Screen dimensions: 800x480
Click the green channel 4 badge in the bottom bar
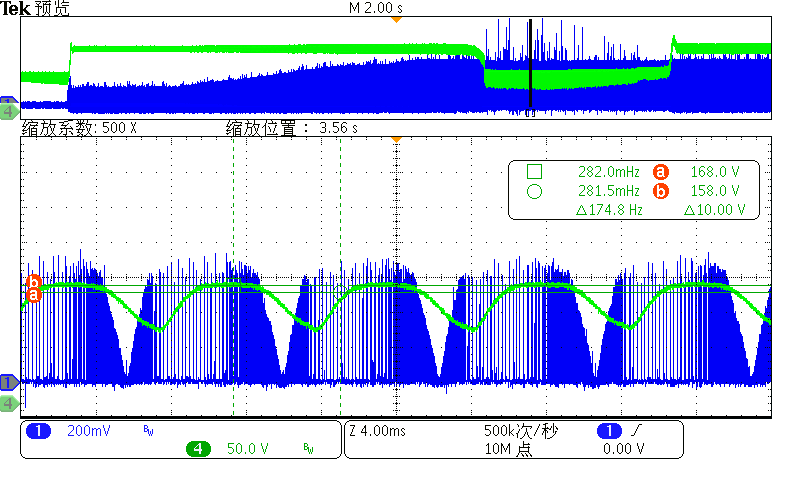point(198,449)
